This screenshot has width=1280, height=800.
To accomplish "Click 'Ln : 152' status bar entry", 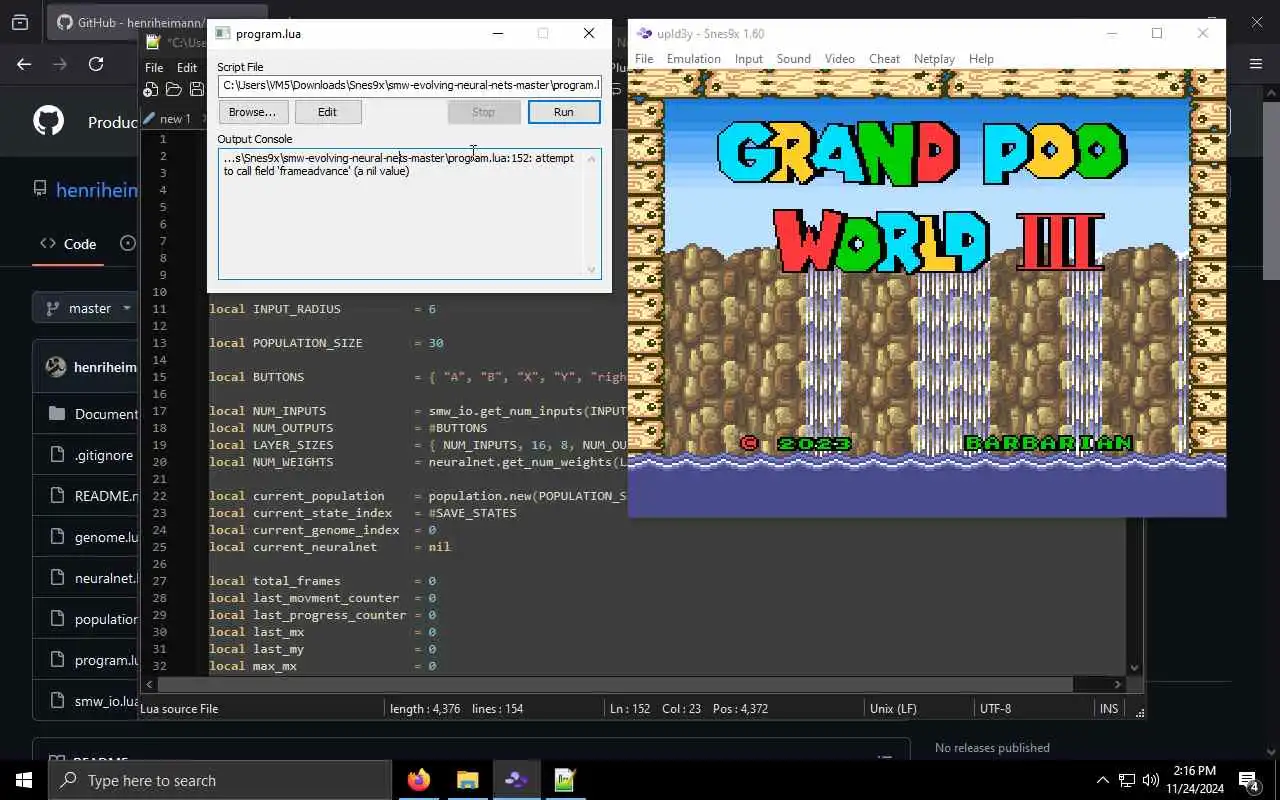I will pos(630,708).
